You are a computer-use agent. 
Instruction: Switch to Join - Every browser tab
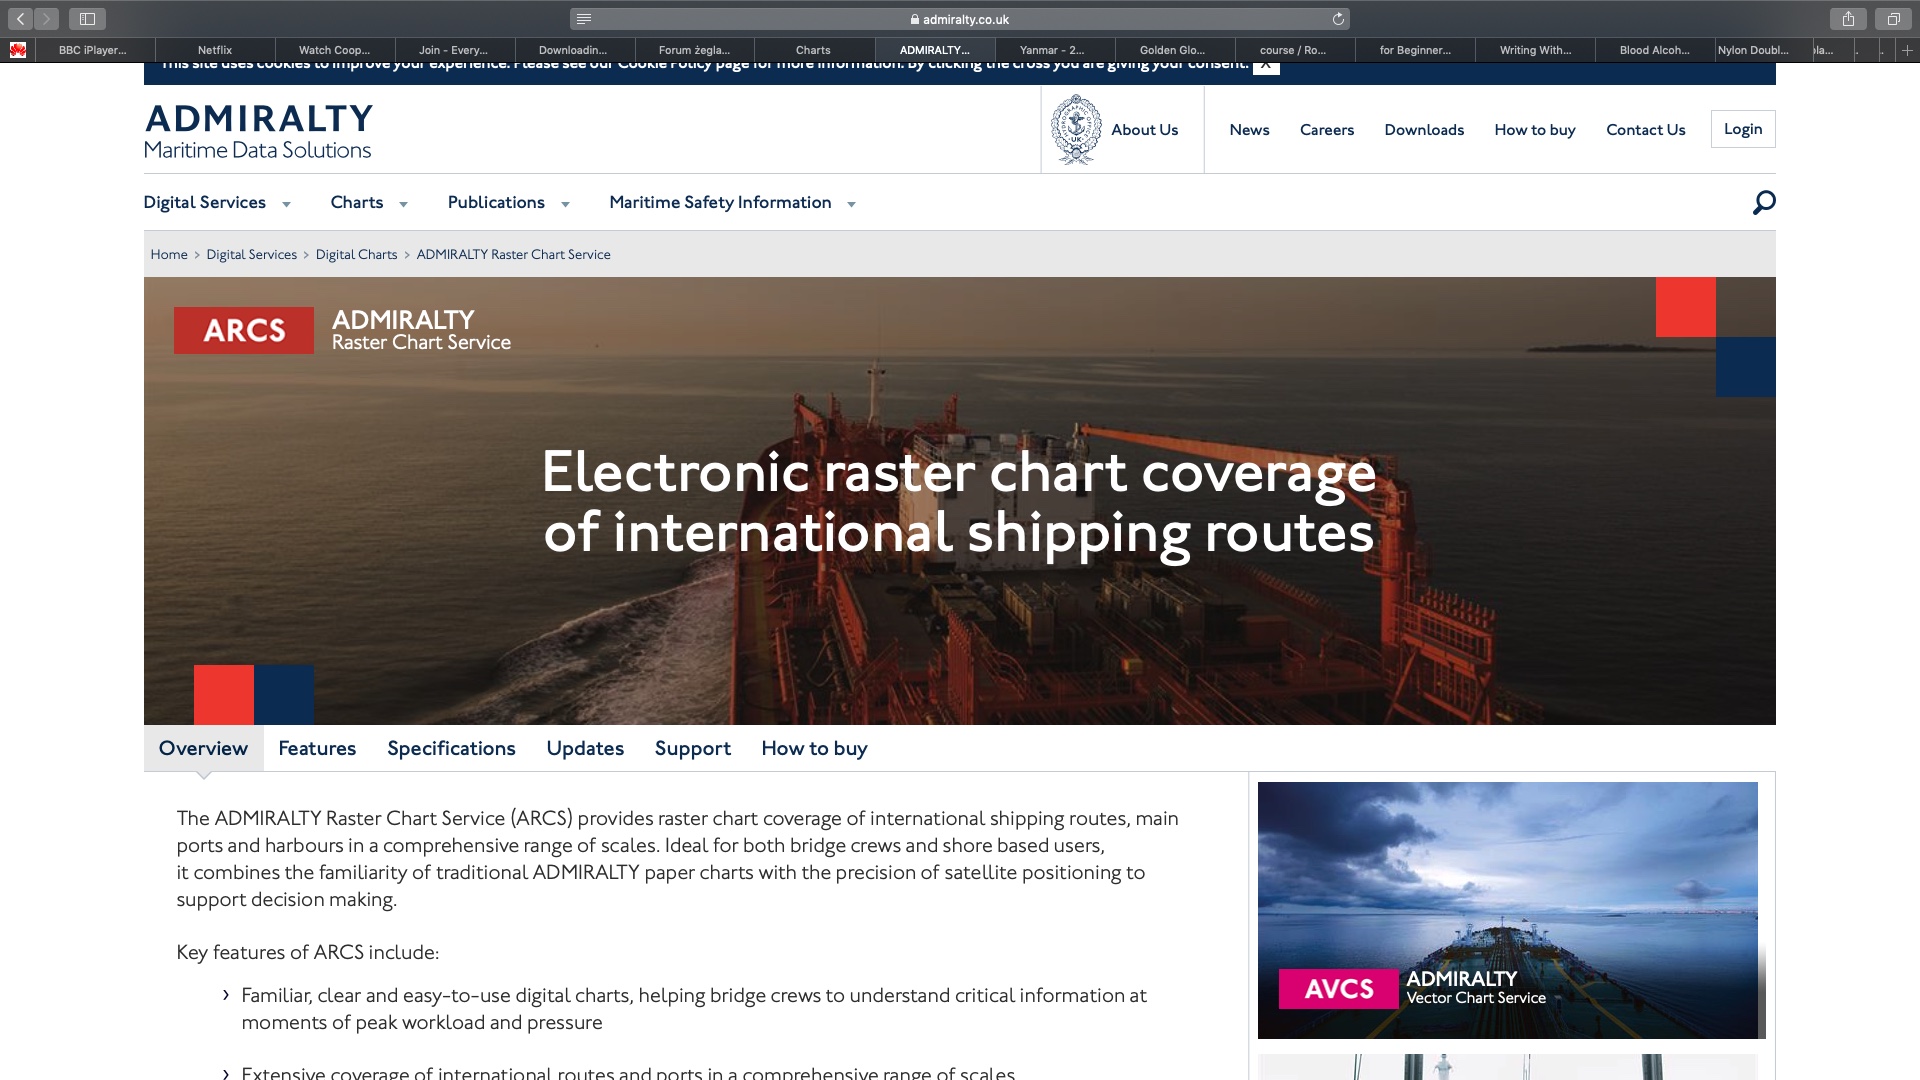(455, 50)
